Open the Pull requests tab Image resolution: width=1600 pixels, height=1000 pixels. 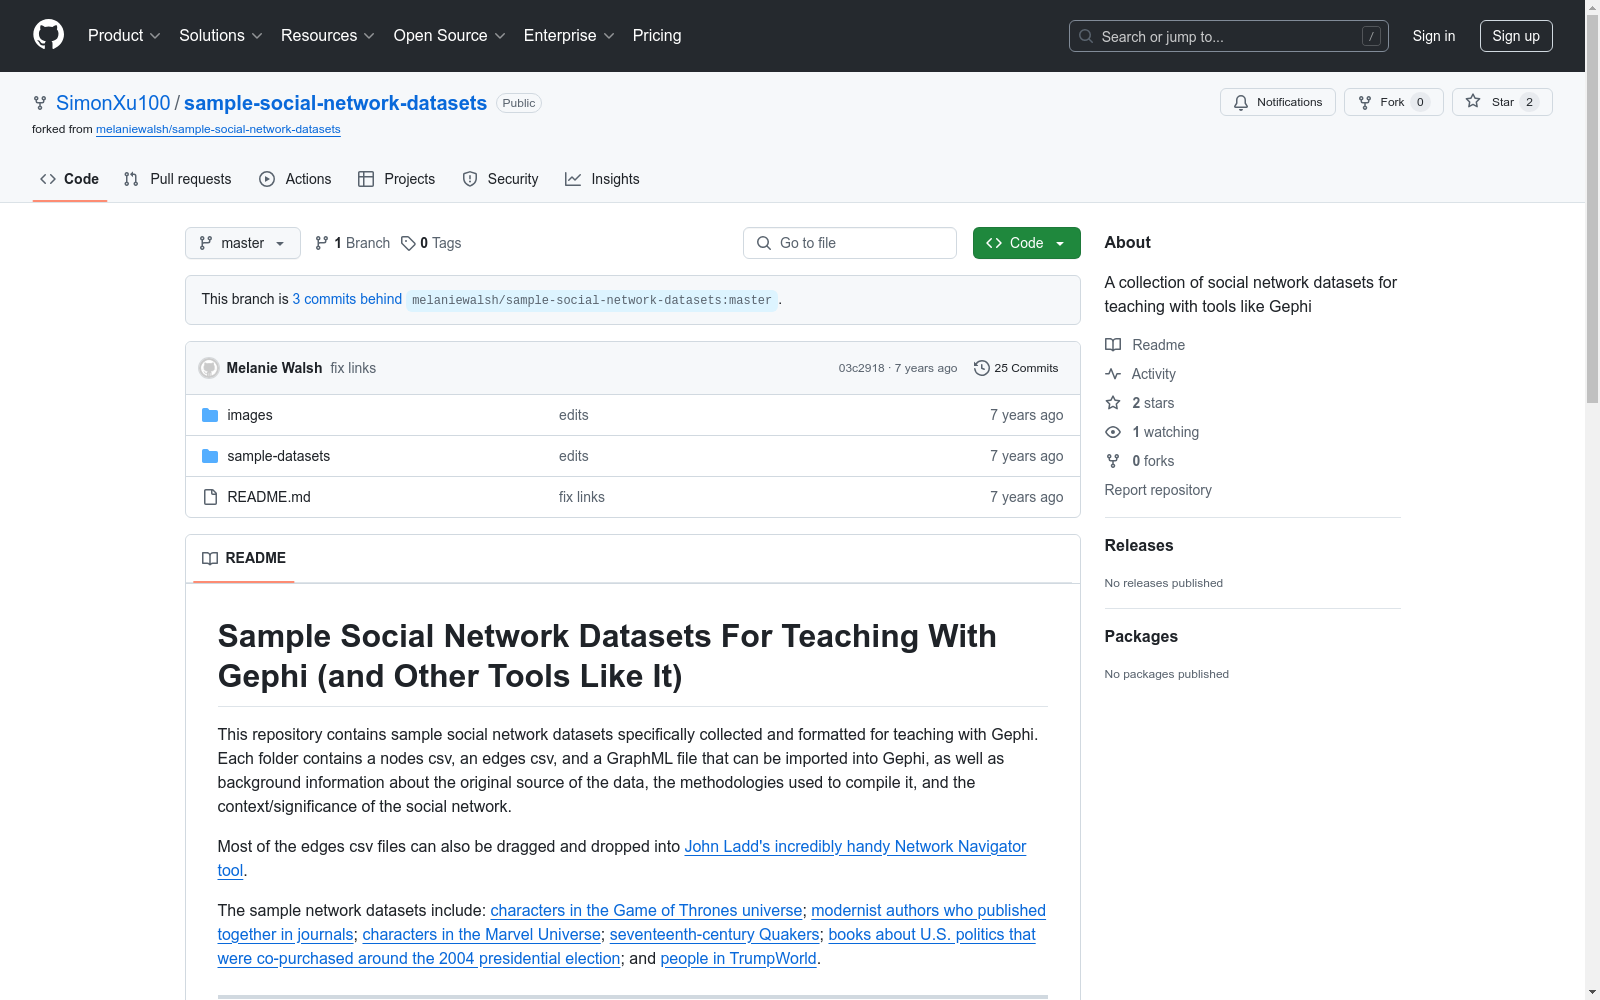coord(178,179)
